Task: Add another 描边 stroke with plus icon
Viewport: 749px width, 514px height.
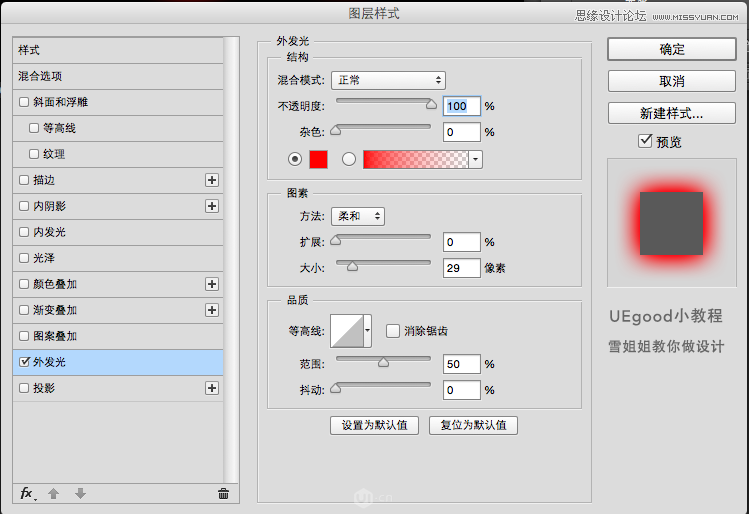Action: click(x=212, y=180)
